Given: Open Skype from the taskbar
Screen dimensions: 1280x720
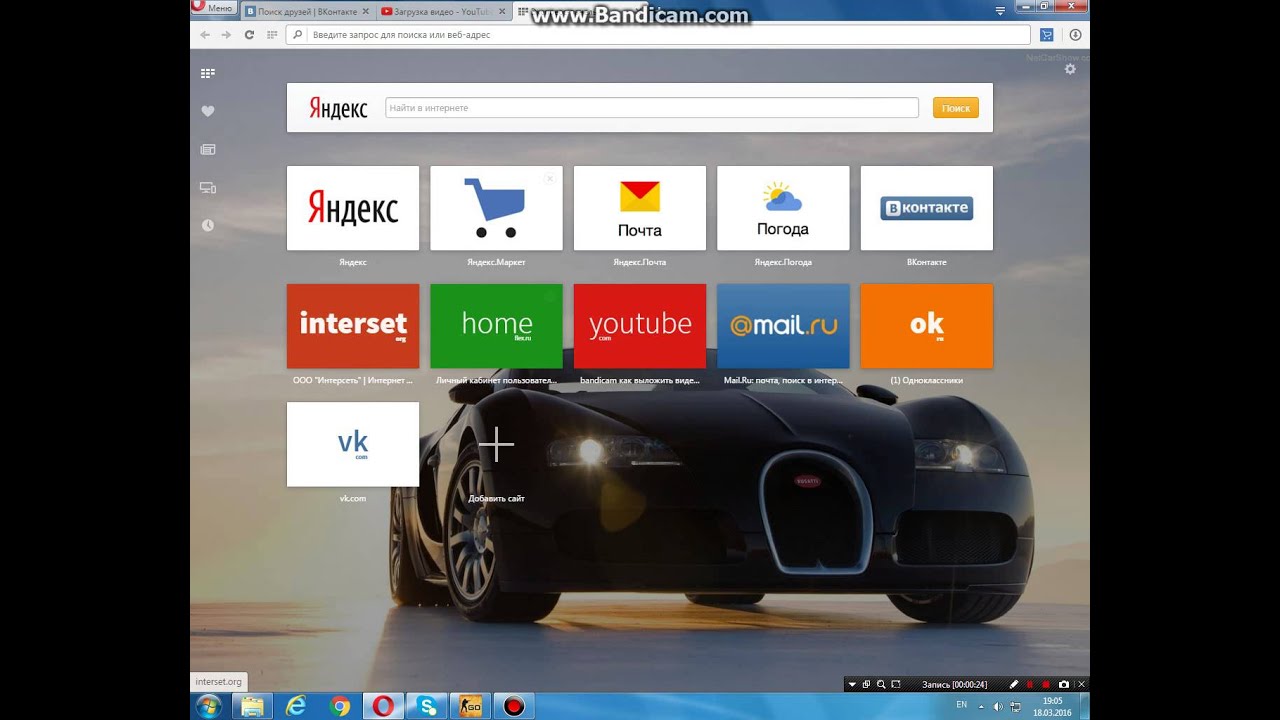Looking at the screenshot, I should [428, 706].
